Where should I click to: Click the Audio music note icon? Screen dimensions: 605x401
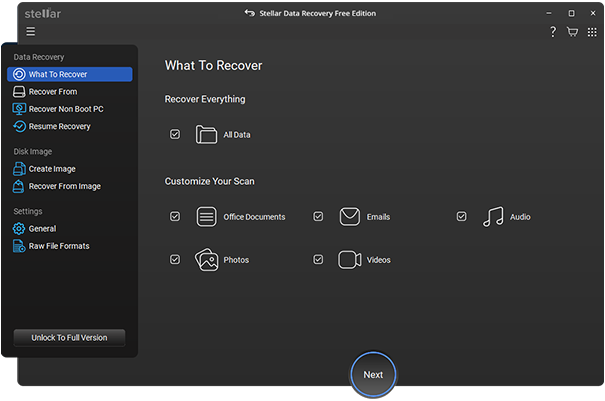493,217
